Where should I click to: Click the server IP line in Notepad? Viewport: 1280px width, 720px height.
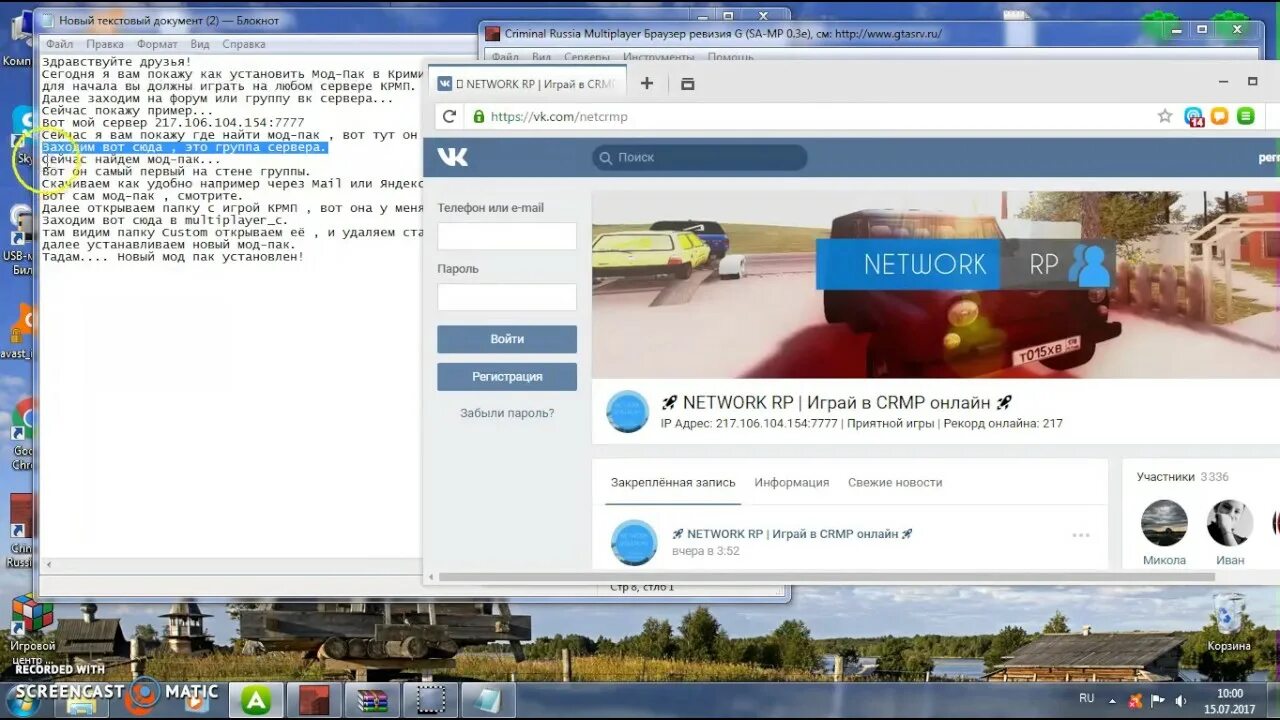coord(173,122)
